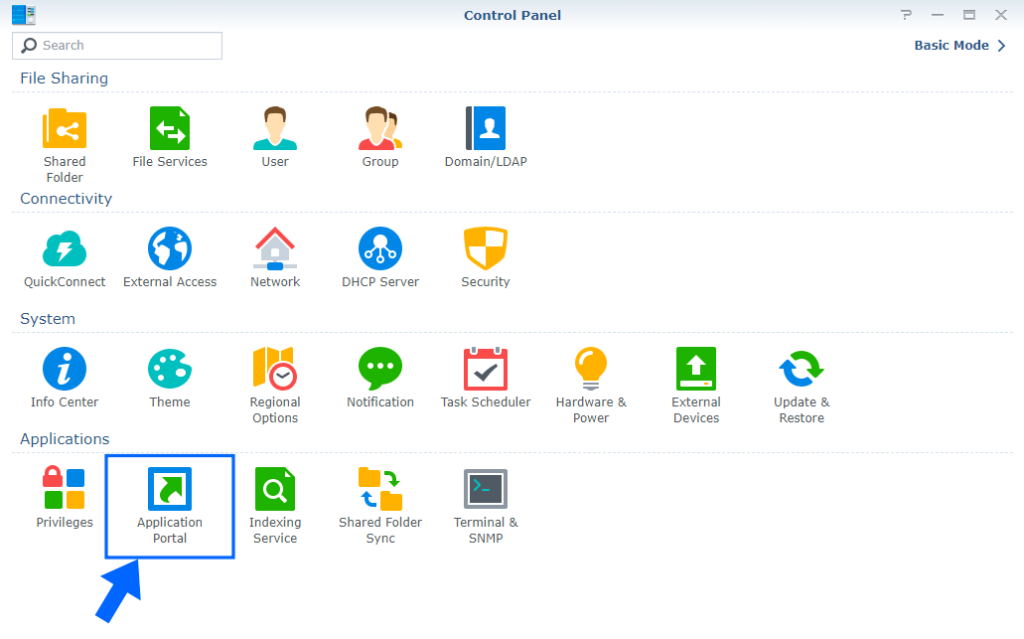Screen dimensions: 1024x639
Task: Open Terminal & SNMP settings
Action: click(485, 490)
